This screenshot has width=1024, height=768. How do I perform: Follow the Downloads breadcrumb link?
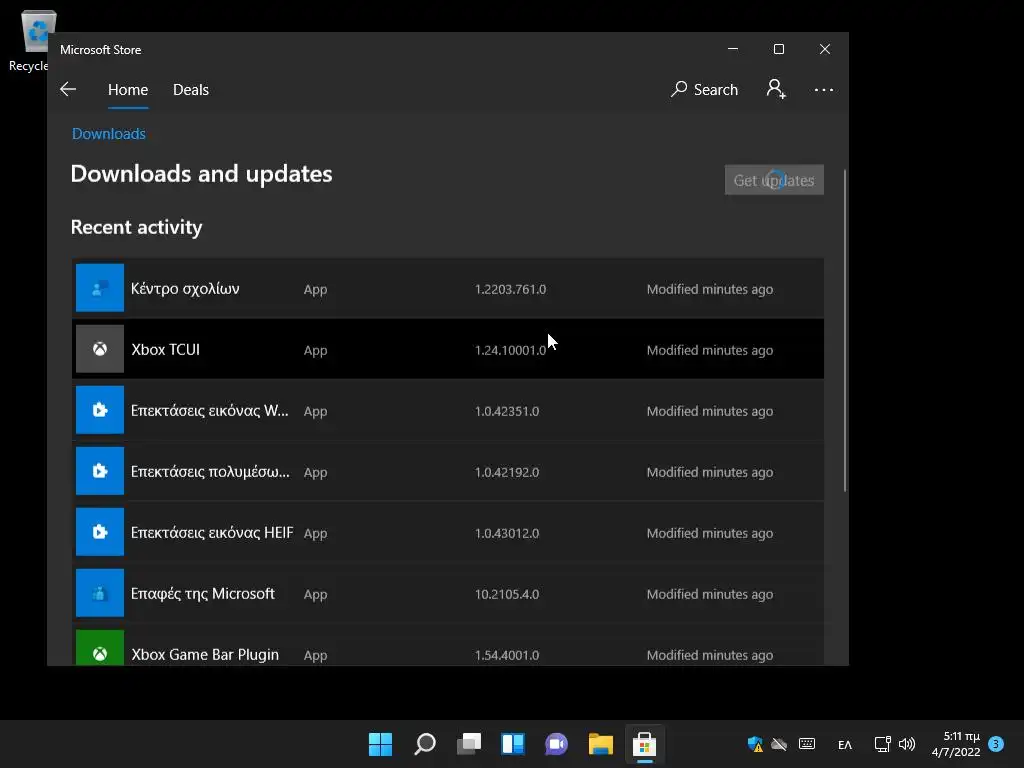tap(108, 134)
